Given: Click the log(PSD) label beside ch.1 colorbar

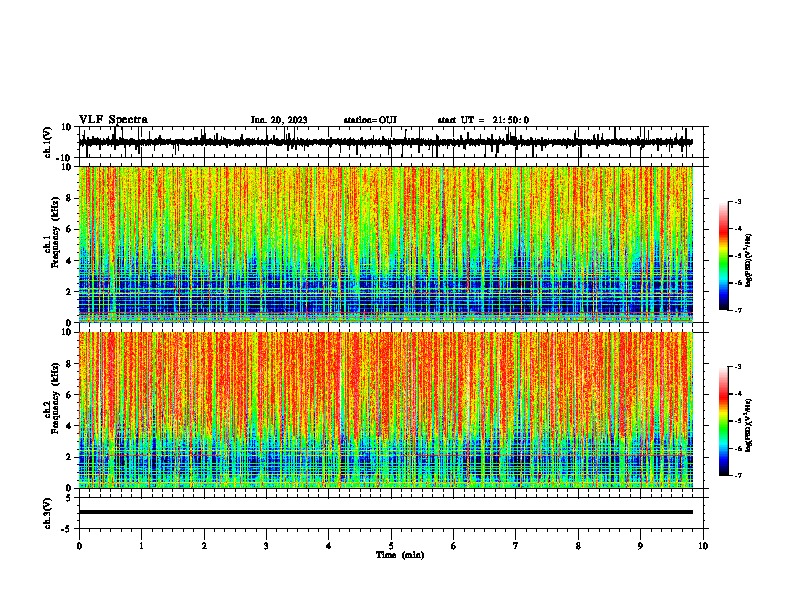Looking at the screenshot, I should click(x=748, y=260).
